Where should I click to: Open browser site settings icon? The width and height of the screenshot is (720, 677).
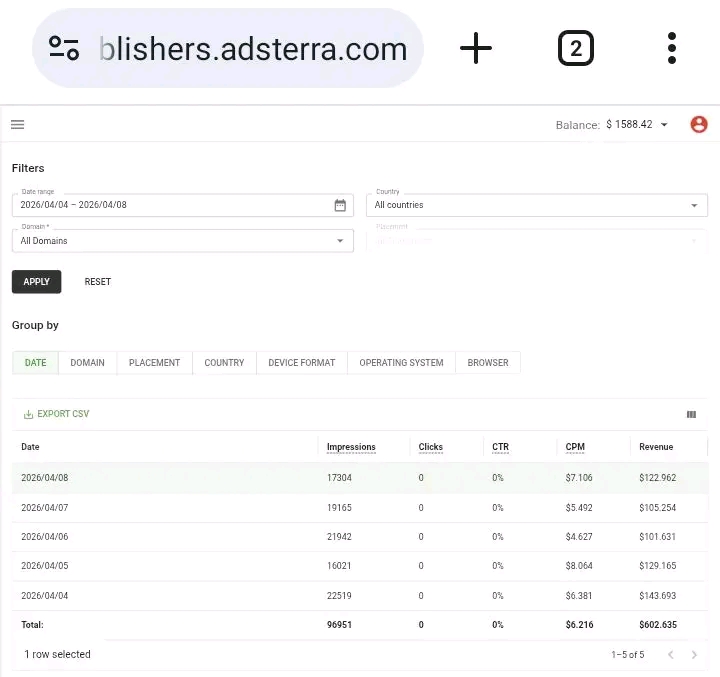pyautogui.click(x=64, y=48)
